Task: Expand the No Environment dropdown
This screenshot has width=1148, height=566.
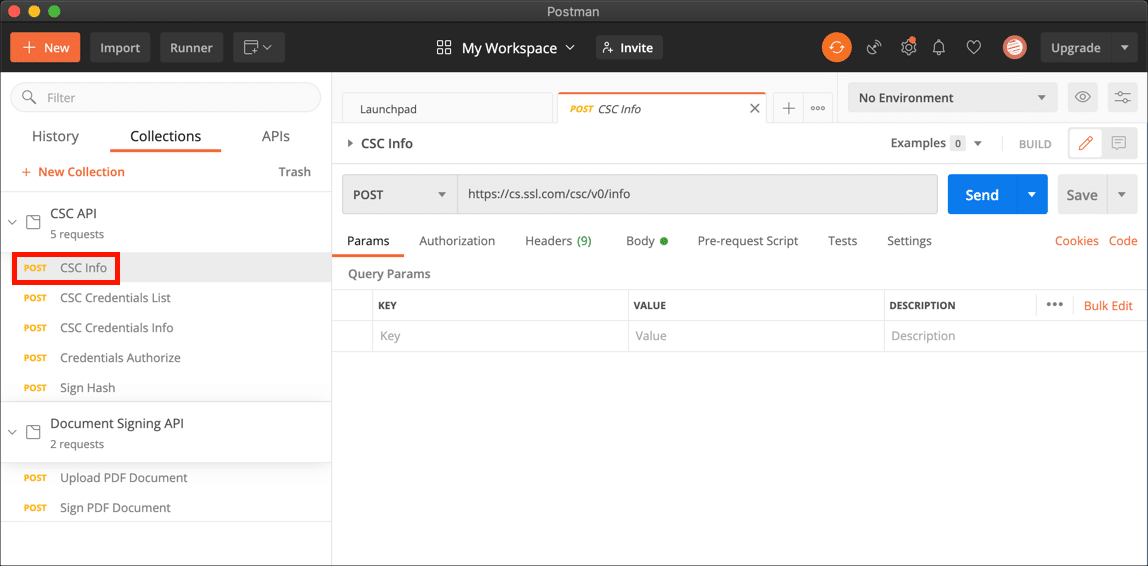Action: (x=952, y=98)
